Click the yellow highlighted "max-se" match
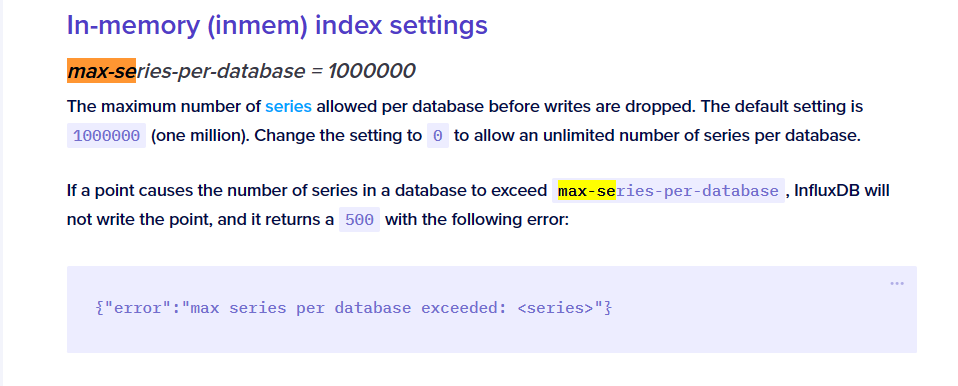Viewport: 958px width, 386px height. pos(587,191)
